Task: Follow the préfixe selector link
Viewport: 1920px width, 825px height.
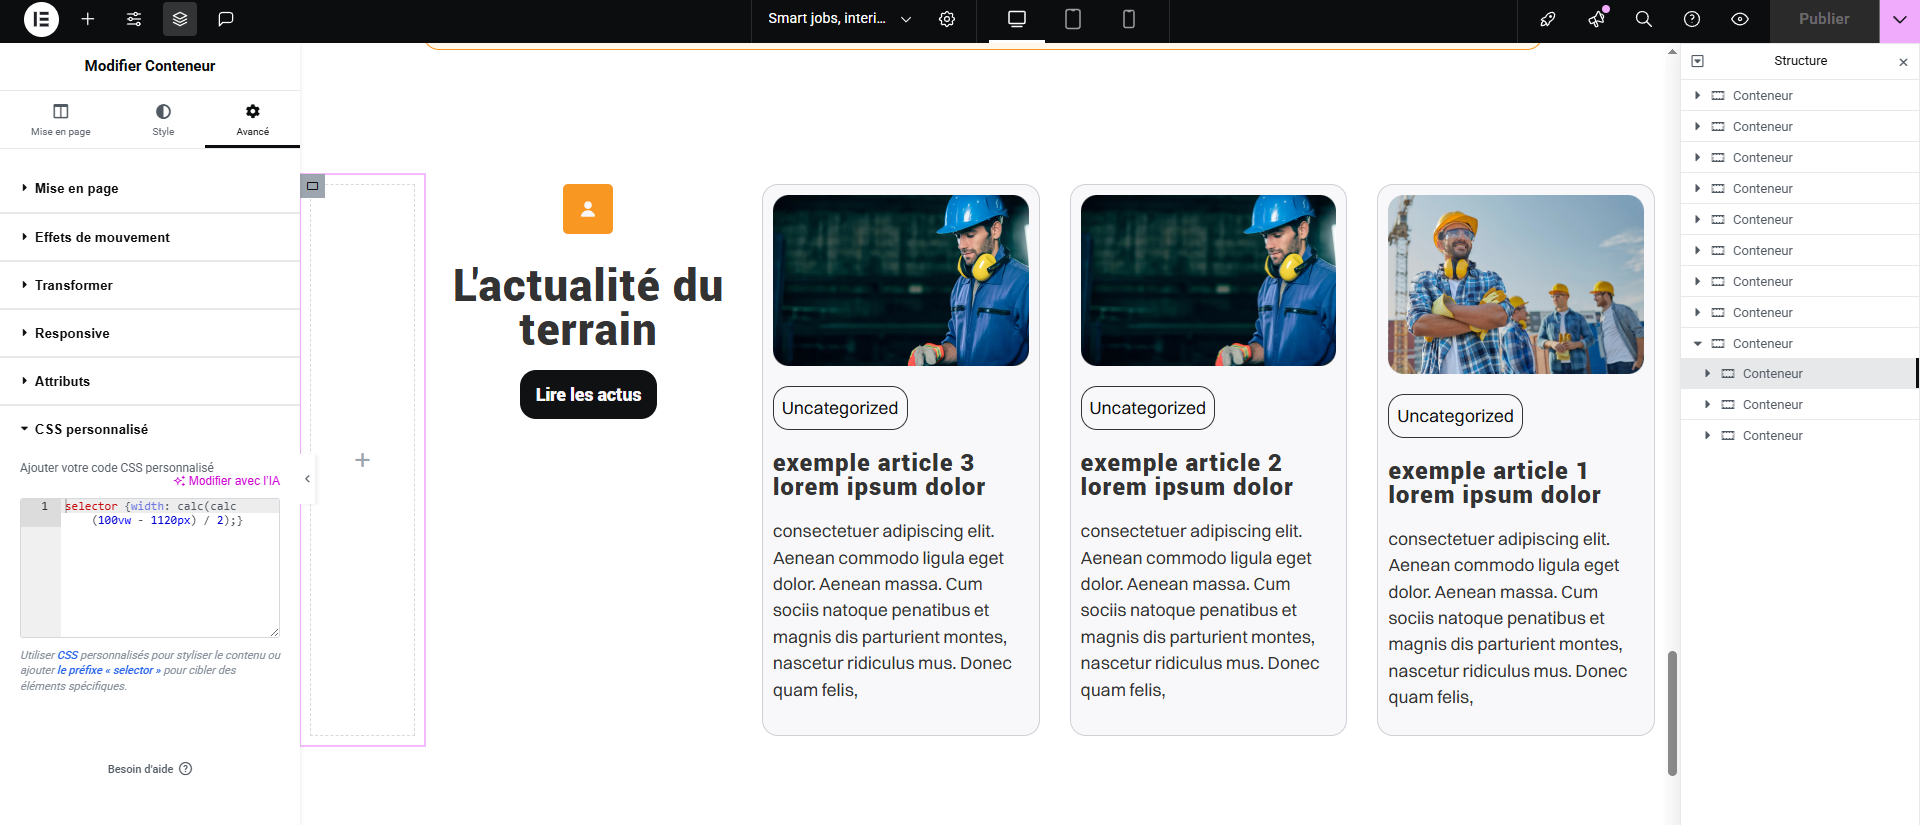Action: coord(109,671)
